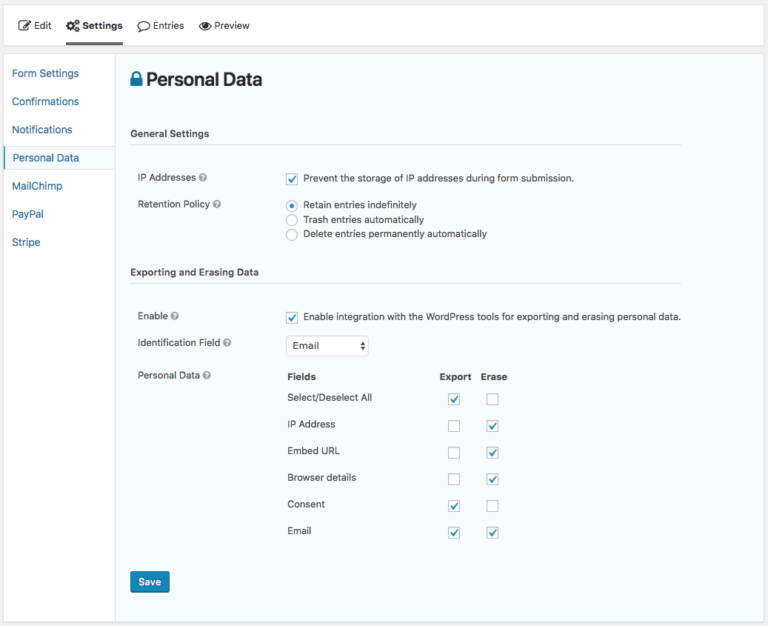Viewport: 768px width, 626px height.
Task: Open the Entries tab
Action: pyautogui.click(x=161, y=25)
